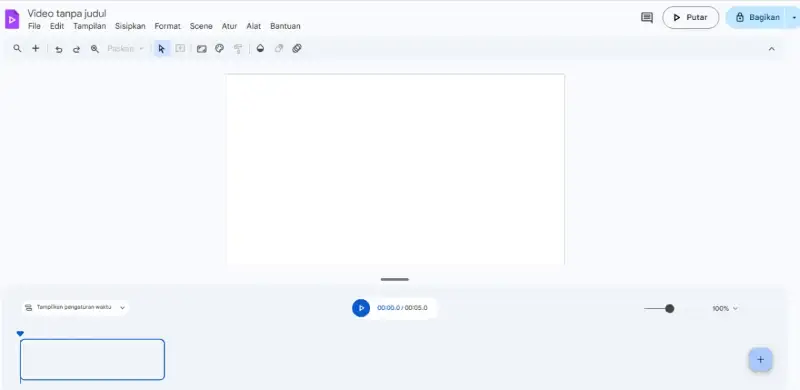Select the first scene thumbnail in the timeline
Viewport: 800px width, 390px height.
[x=92, y=359]
